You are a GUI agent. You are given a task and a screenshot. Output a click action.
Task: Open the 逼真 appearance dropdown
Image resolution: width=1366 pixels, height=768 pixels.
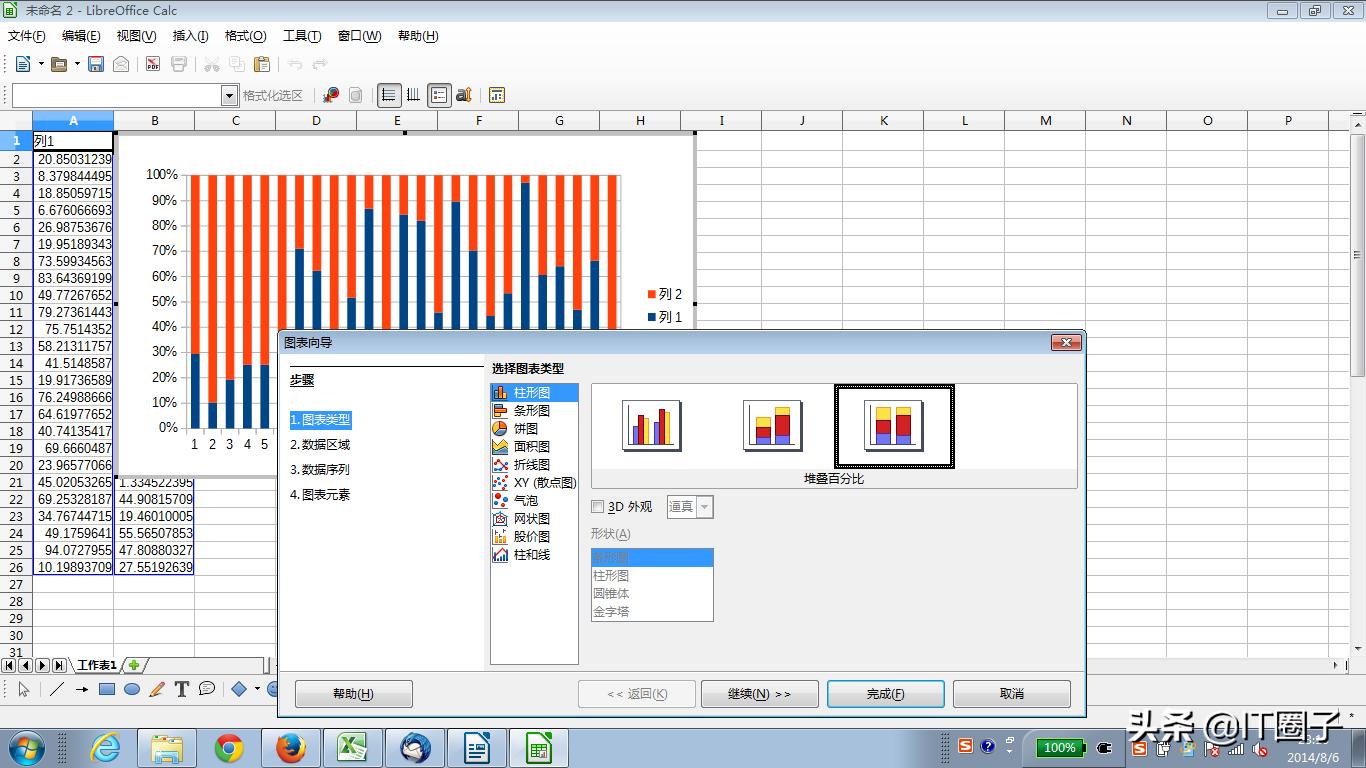(x=705, y=507)
